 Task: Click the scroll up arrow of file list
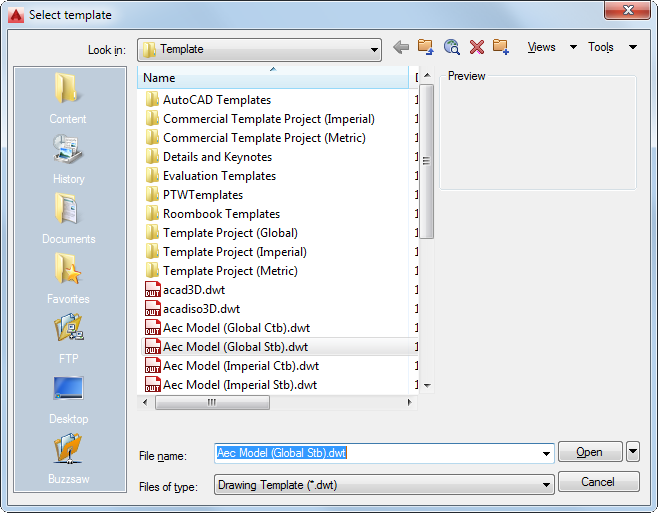(x=427, y=75)
